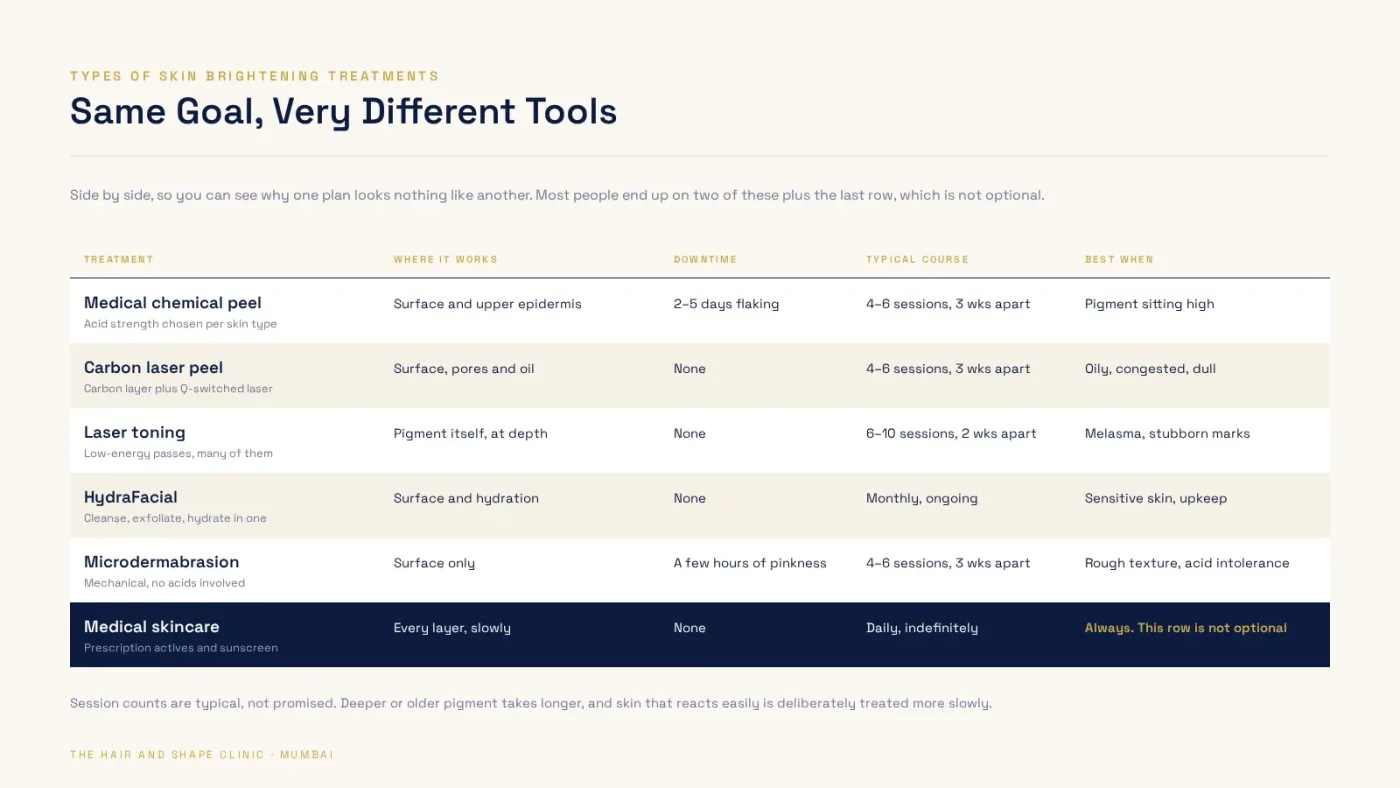Click the TYPICAL COURSE column header
This screenshot has width=1400, height=788.
[x=917, y=259]
